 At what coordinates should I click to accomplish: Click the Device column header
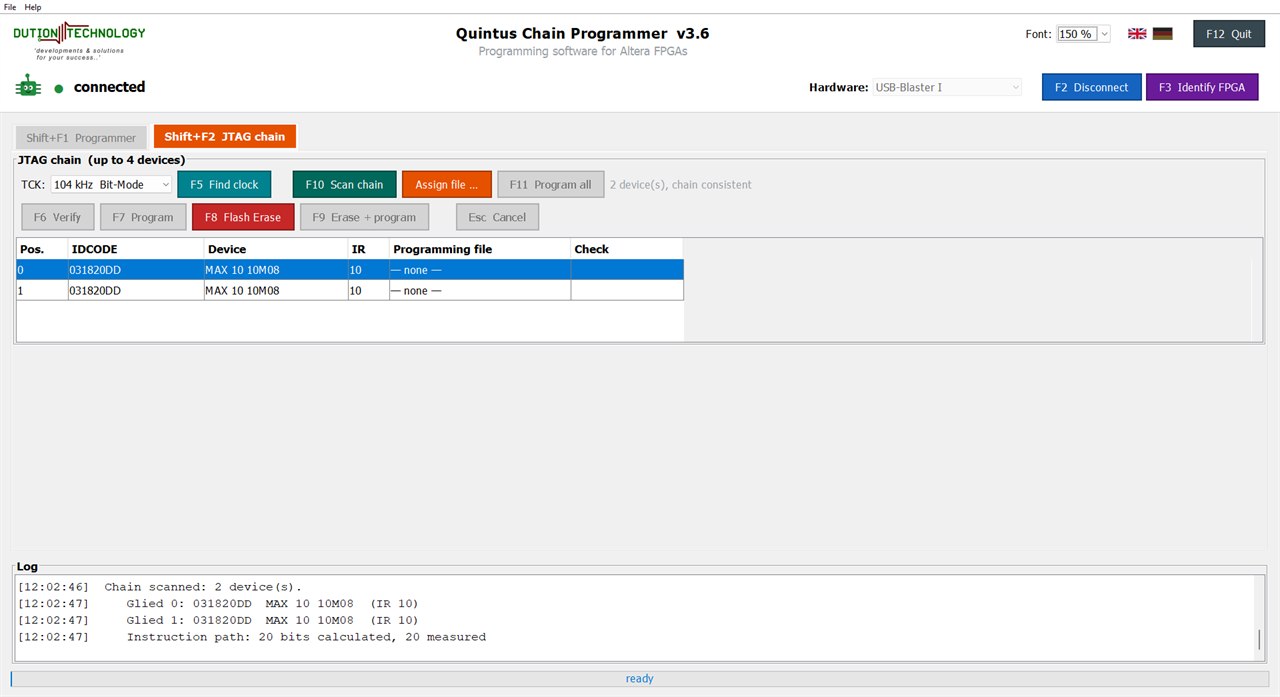tap(276, 249)
